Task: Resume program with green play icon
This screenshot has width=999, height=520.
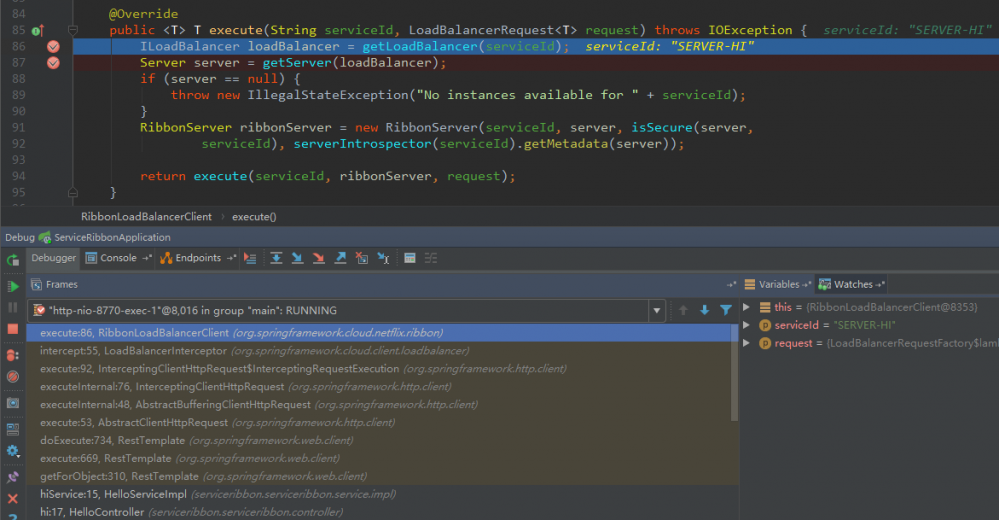Action: pos(13,286)
